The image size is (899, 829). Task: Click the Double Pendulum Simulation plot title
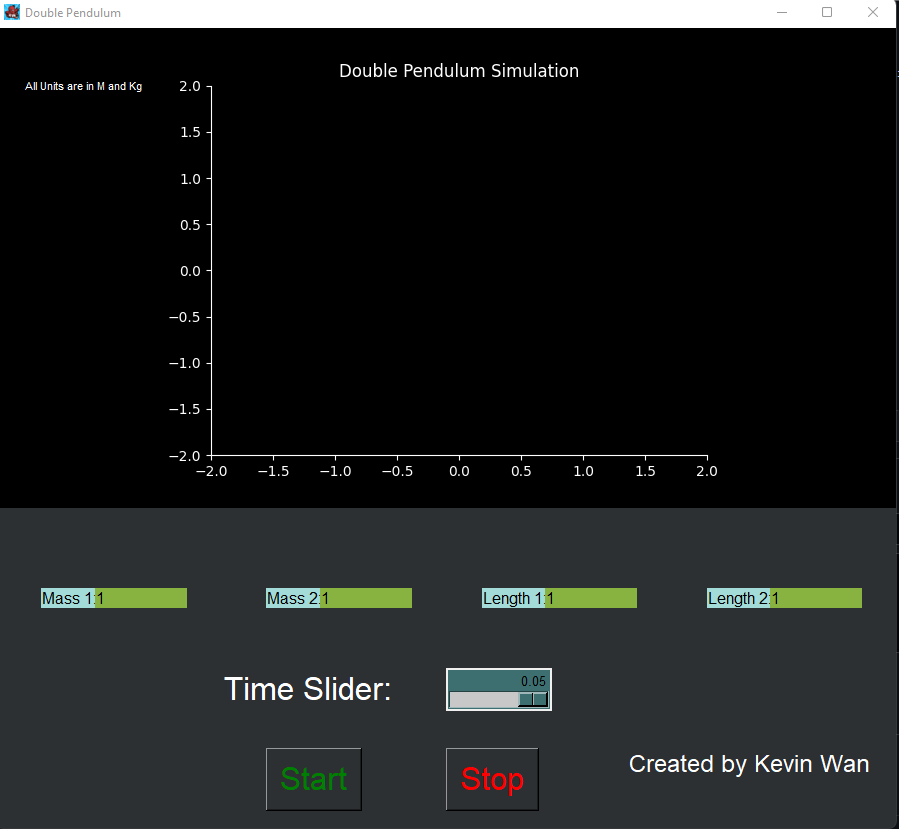[458, 71]
